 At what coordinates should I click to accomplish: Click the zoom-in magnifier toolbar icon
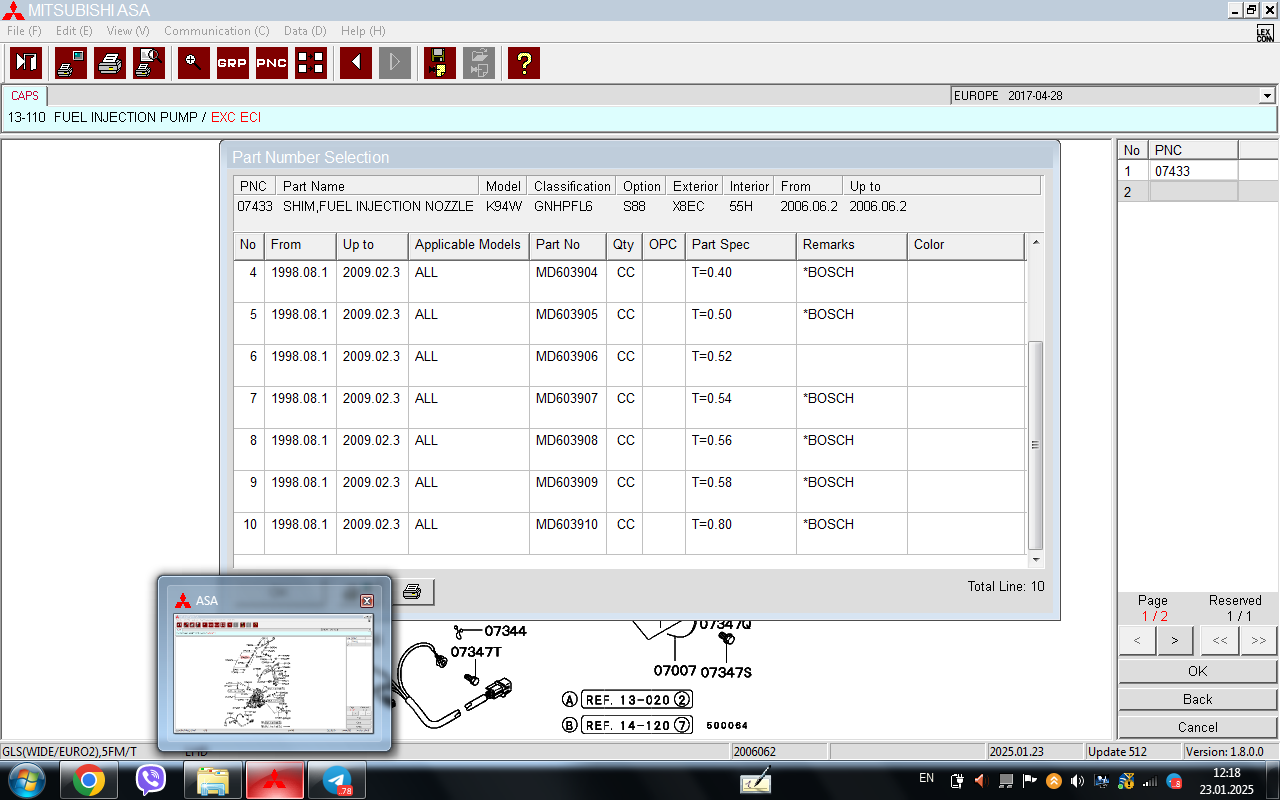(x=193, y=63)
